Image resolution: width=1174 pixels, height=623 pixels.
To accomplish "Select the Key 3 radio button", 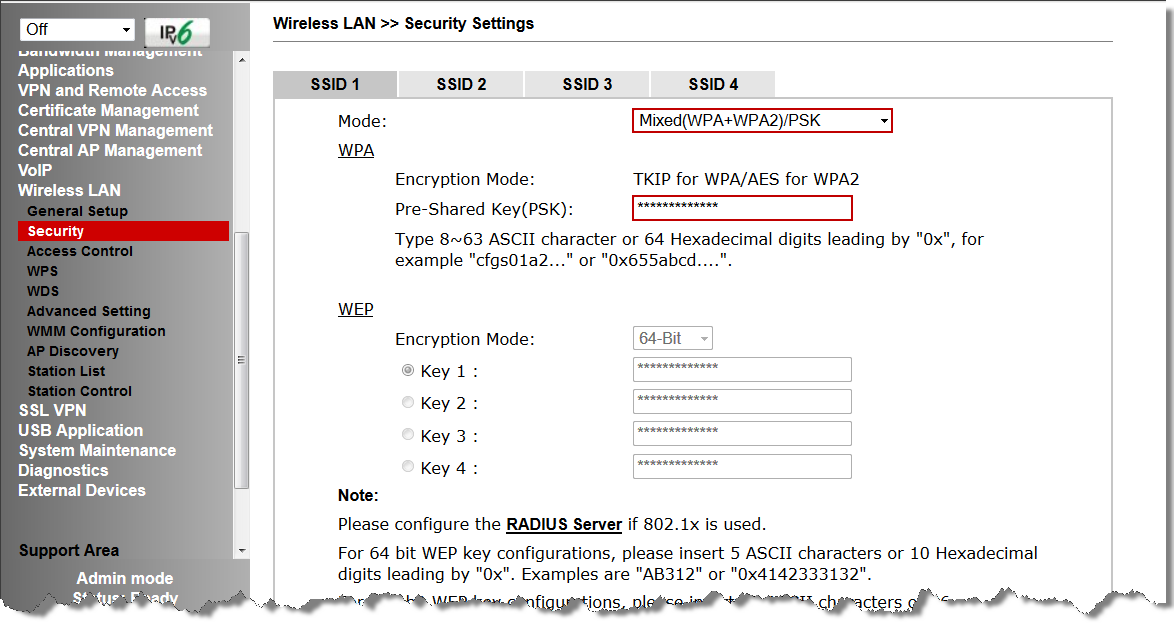I will [408, 434].
